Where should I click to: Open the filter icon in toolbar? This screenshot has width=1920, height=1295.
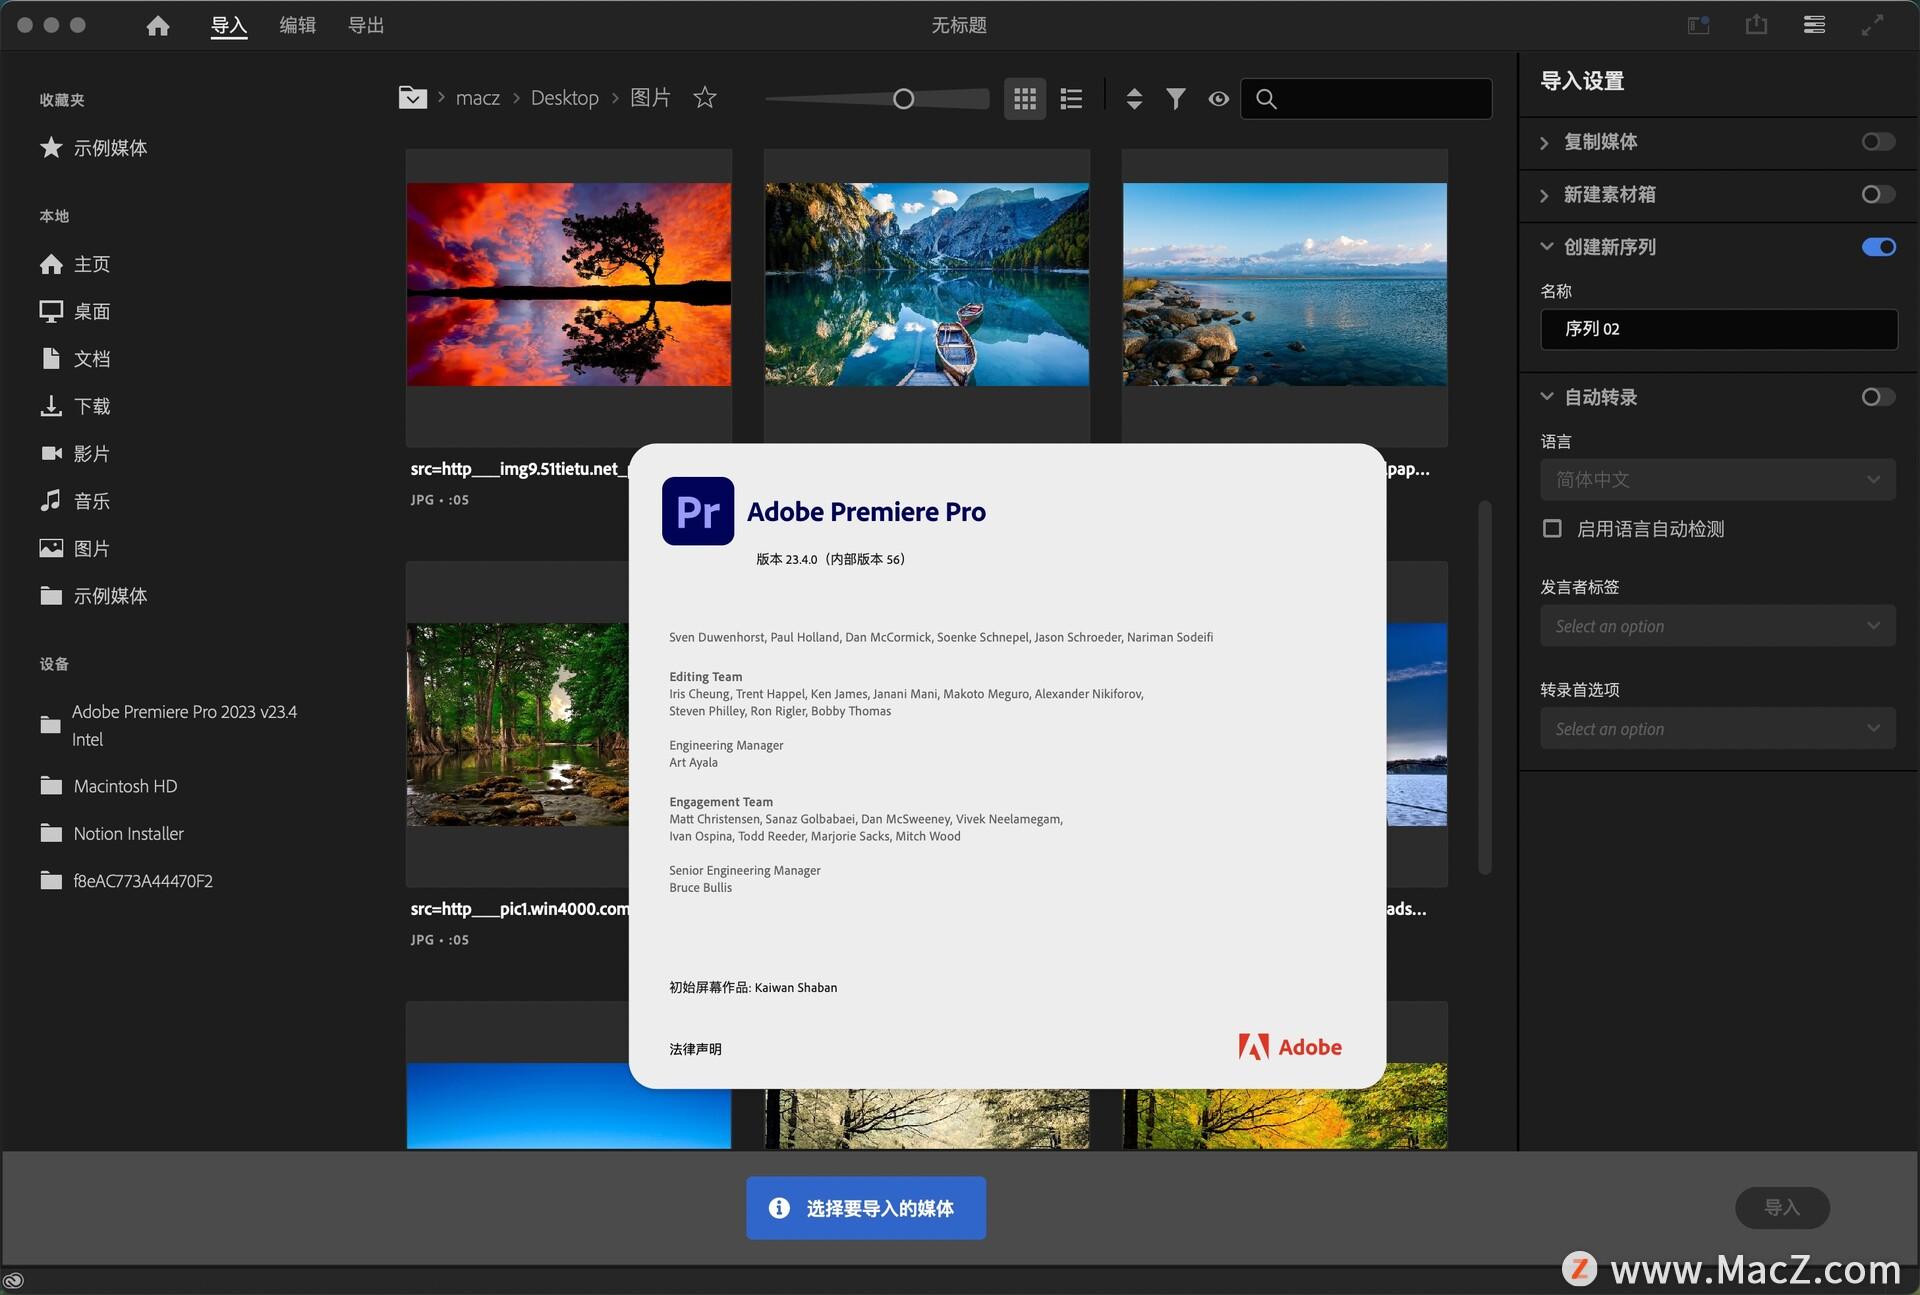pyautogui.click(x=1175, y=98)
